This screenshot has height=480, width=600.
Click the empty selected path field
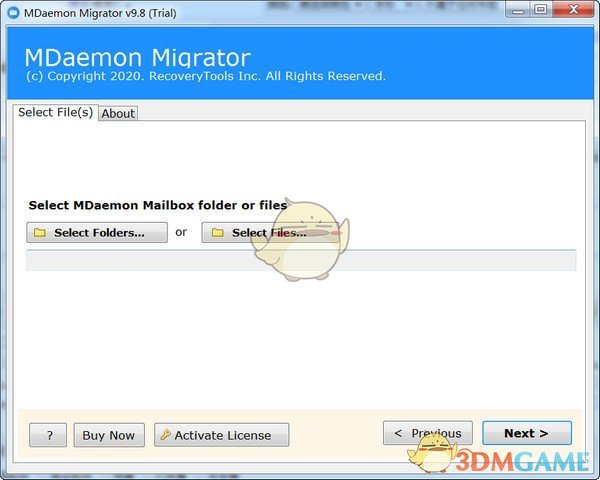pos(300,261)
